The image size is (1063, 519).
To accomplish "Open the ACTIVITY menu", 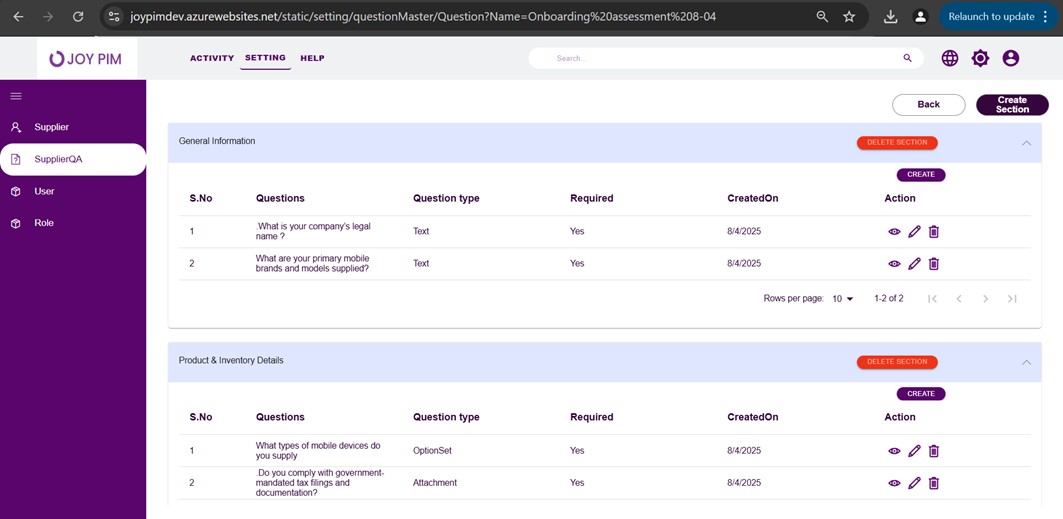I will (212, 58).
